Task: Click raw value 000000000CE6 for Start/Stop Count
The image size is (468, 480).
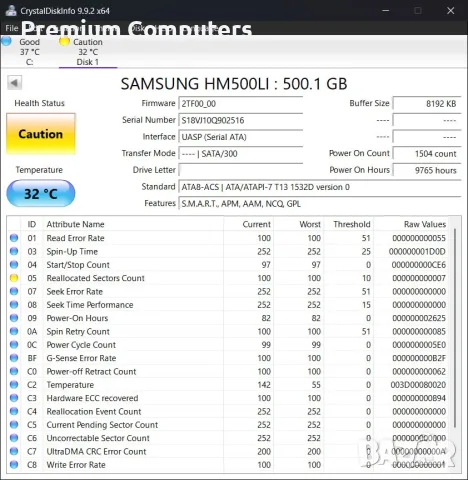Action: (x=419, y=265)
